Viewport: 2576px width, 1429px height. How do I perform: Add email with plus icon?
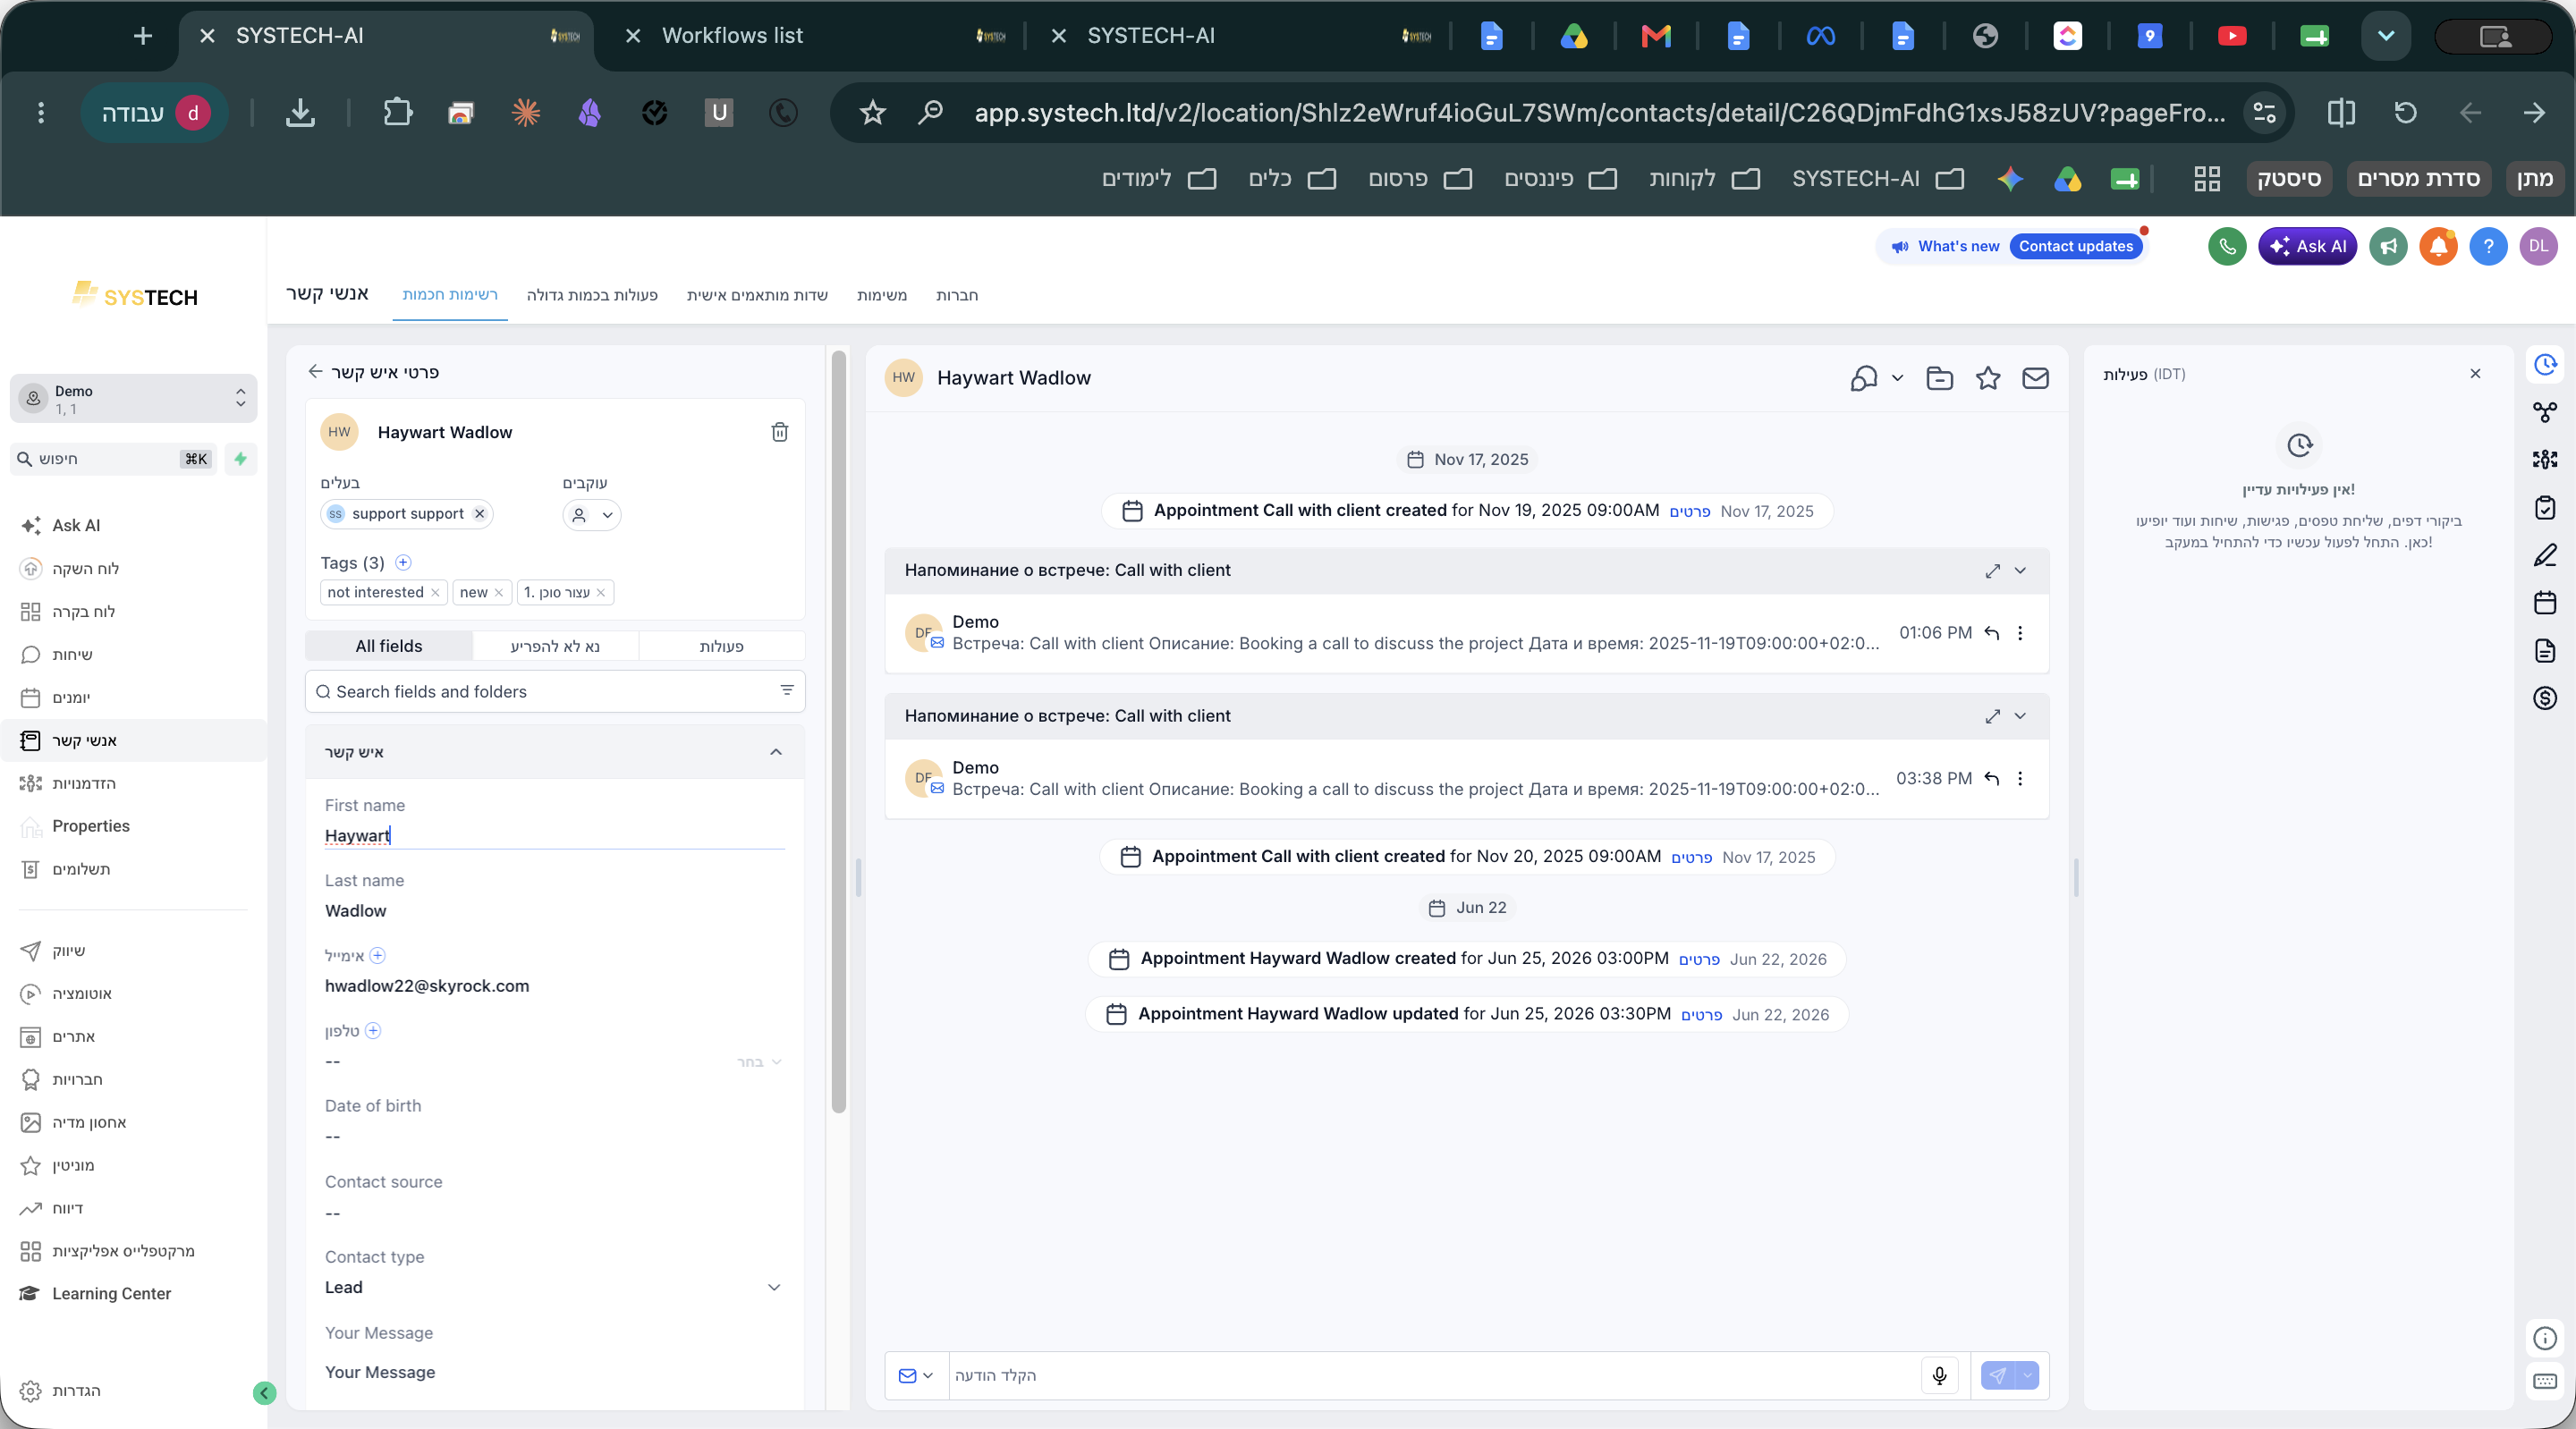tap(377, 955)
